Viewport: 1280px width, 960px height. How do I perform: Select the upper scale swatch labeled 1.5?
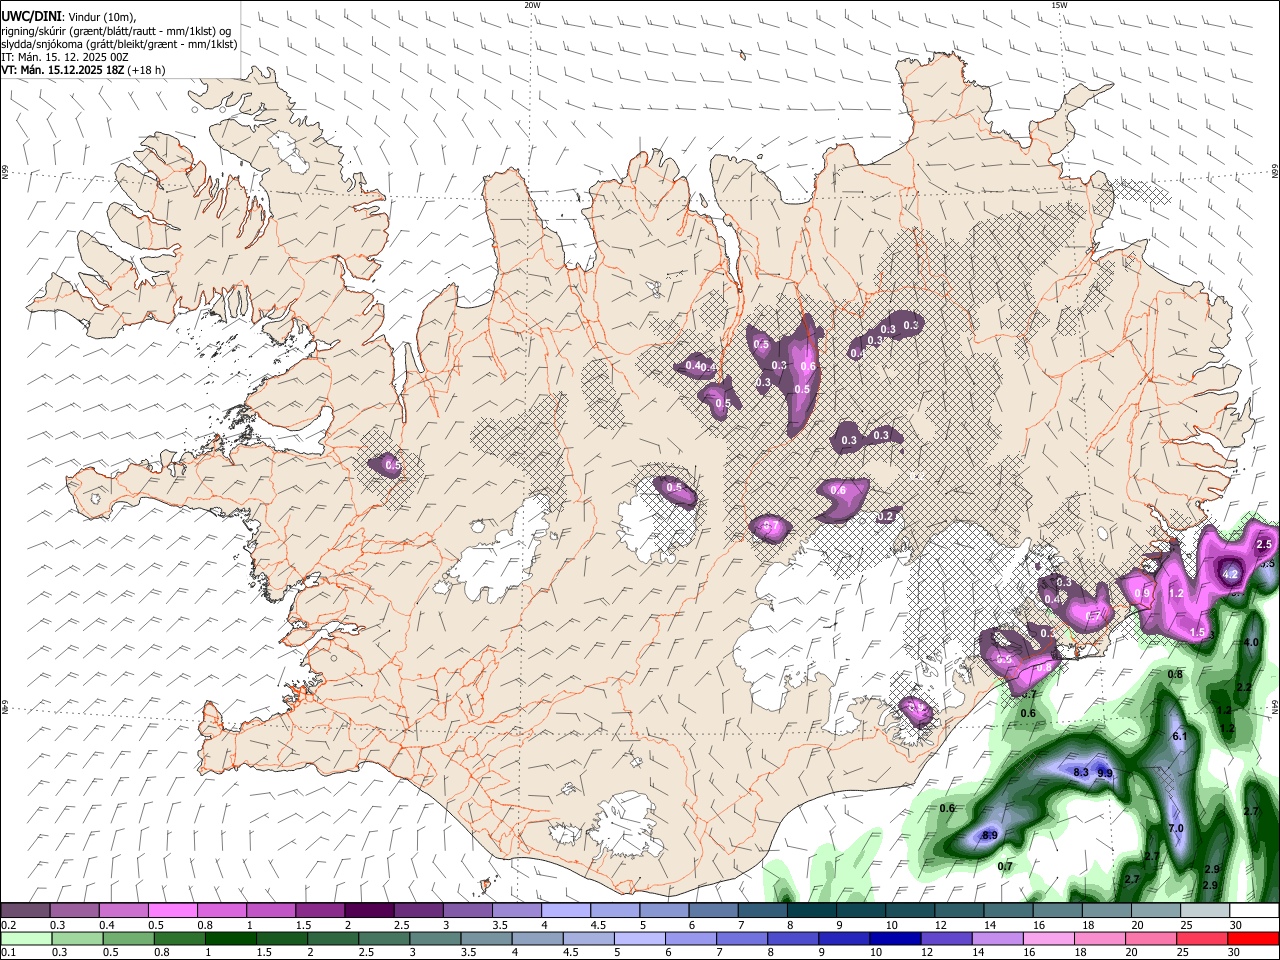320,911
